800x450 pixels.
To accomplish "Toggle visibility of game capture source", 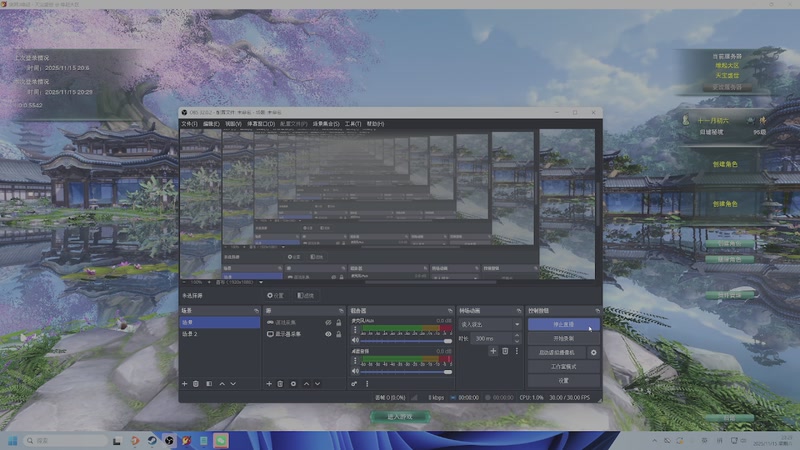I will pyautogui.click(x=328, y=322).
